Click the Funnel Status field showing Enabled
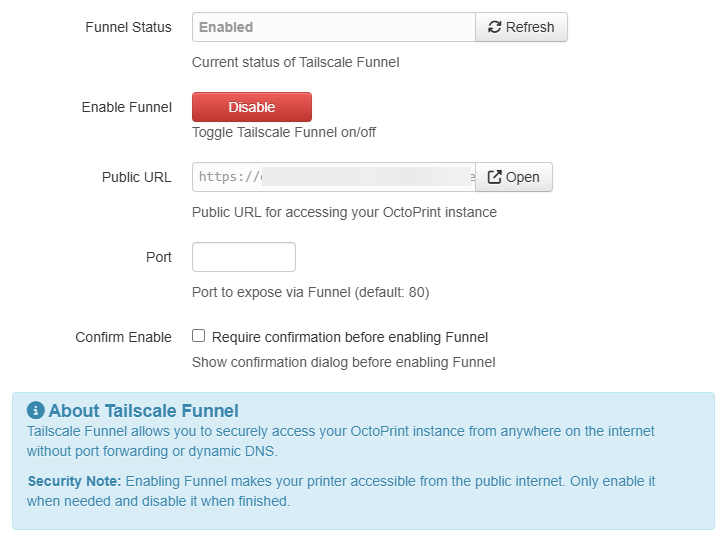Viewport: 725px width, 542px height. click(x=333, y=27)
